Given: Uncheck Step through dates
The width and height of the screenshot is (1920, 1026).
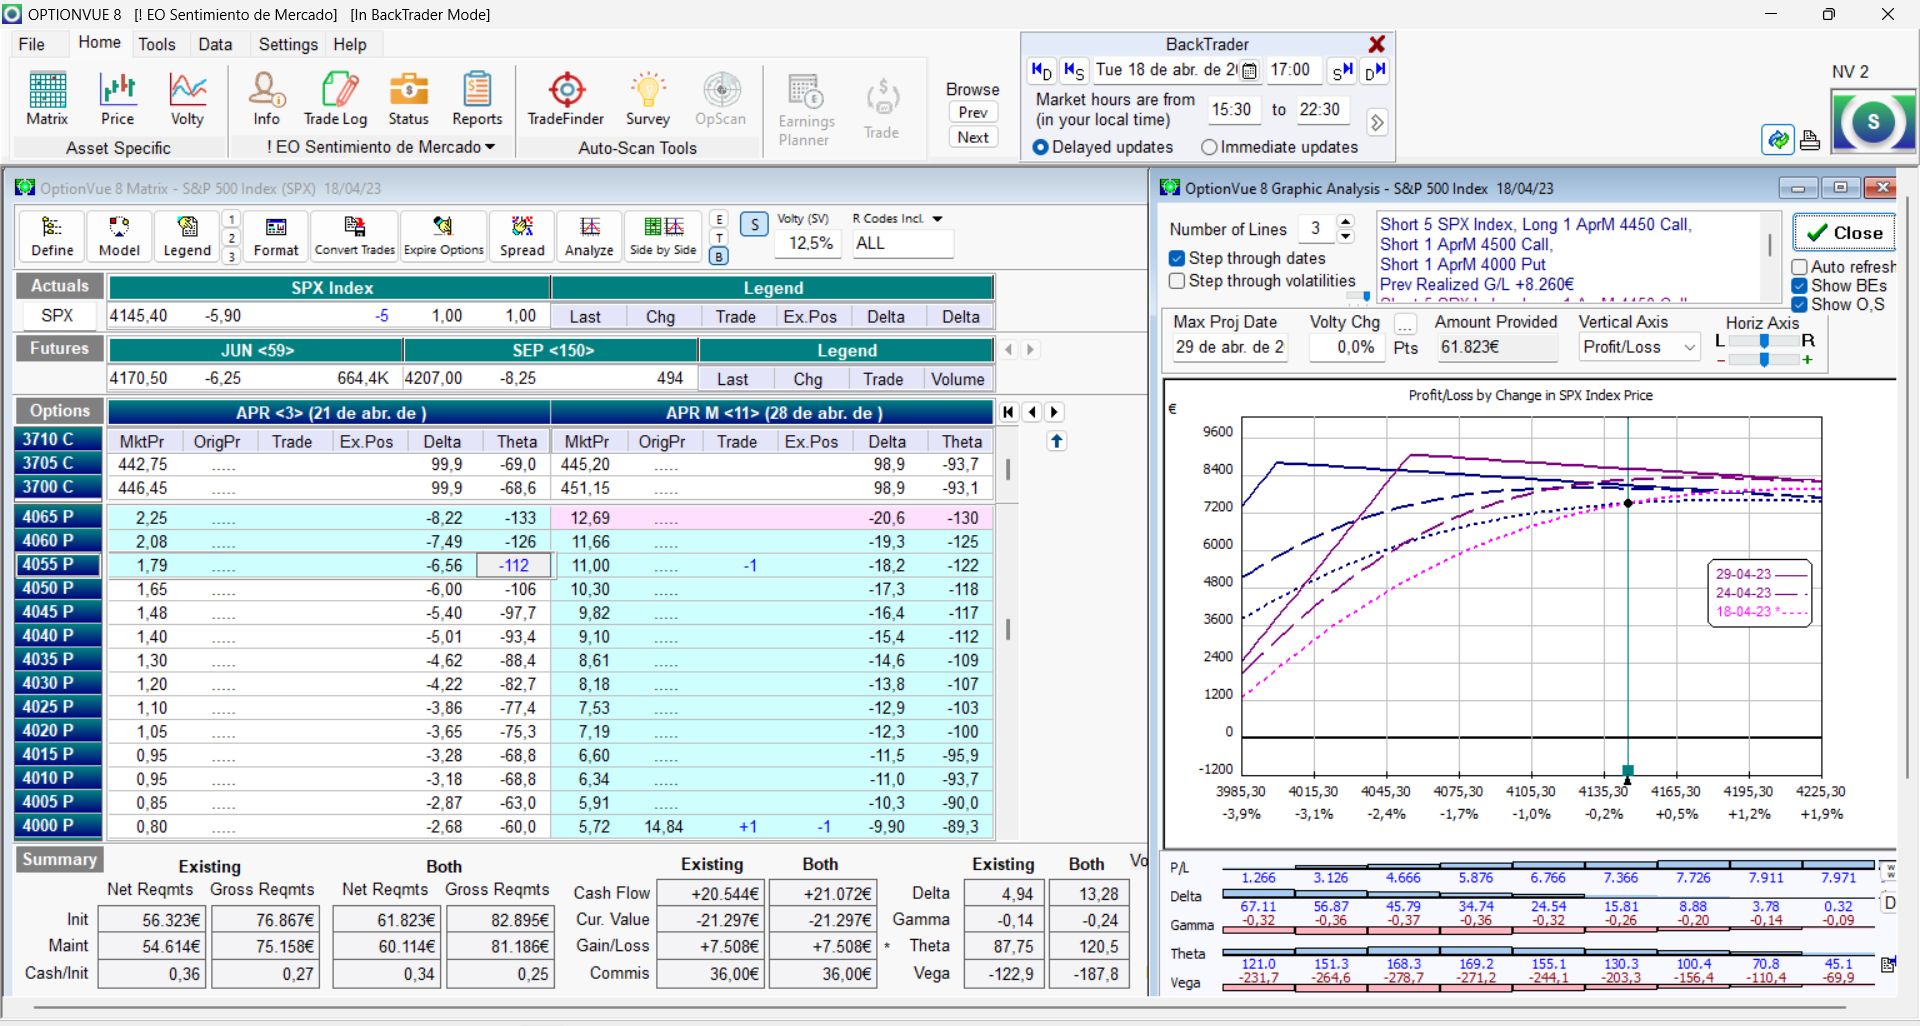Looking at the screenshot, I should tap(1177, 258).
